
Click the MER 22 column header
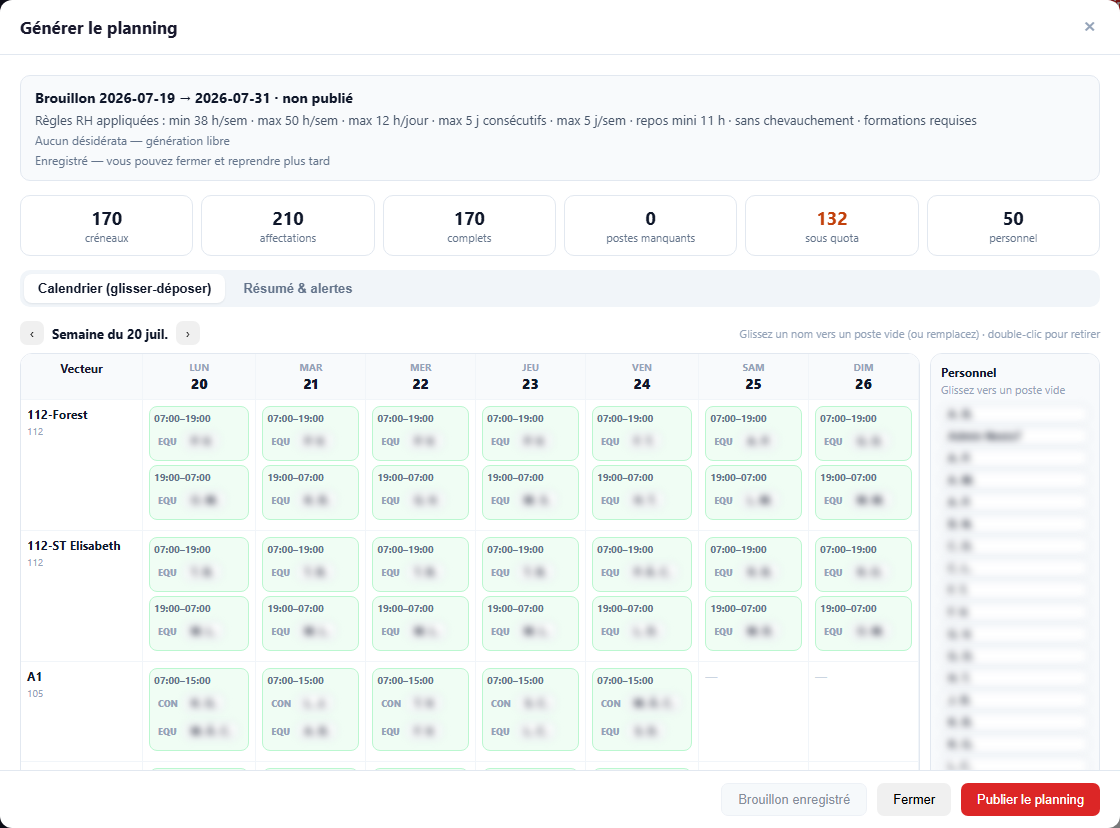(x=421, y=376)
